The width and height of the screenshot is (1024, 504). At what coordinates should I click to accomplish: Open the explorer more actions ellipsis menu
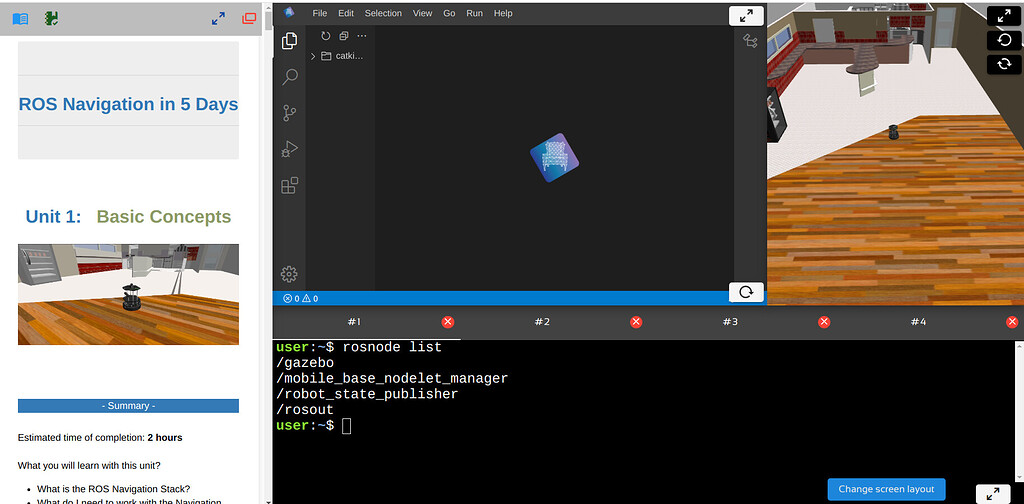[362, 36]
